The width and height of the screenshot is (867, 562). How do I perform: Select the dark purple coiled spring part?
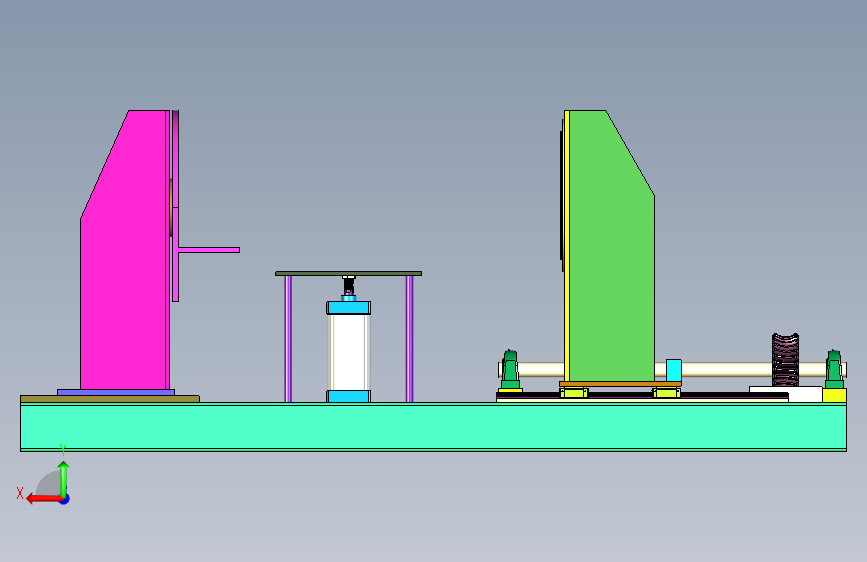point(785,360)
